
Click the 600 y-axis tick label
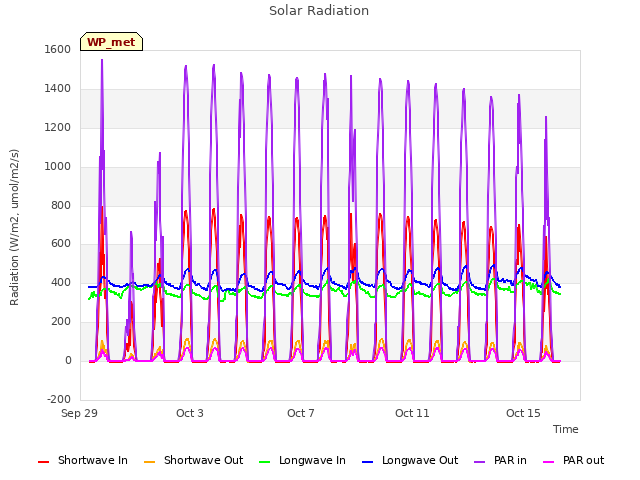(61, 244)
